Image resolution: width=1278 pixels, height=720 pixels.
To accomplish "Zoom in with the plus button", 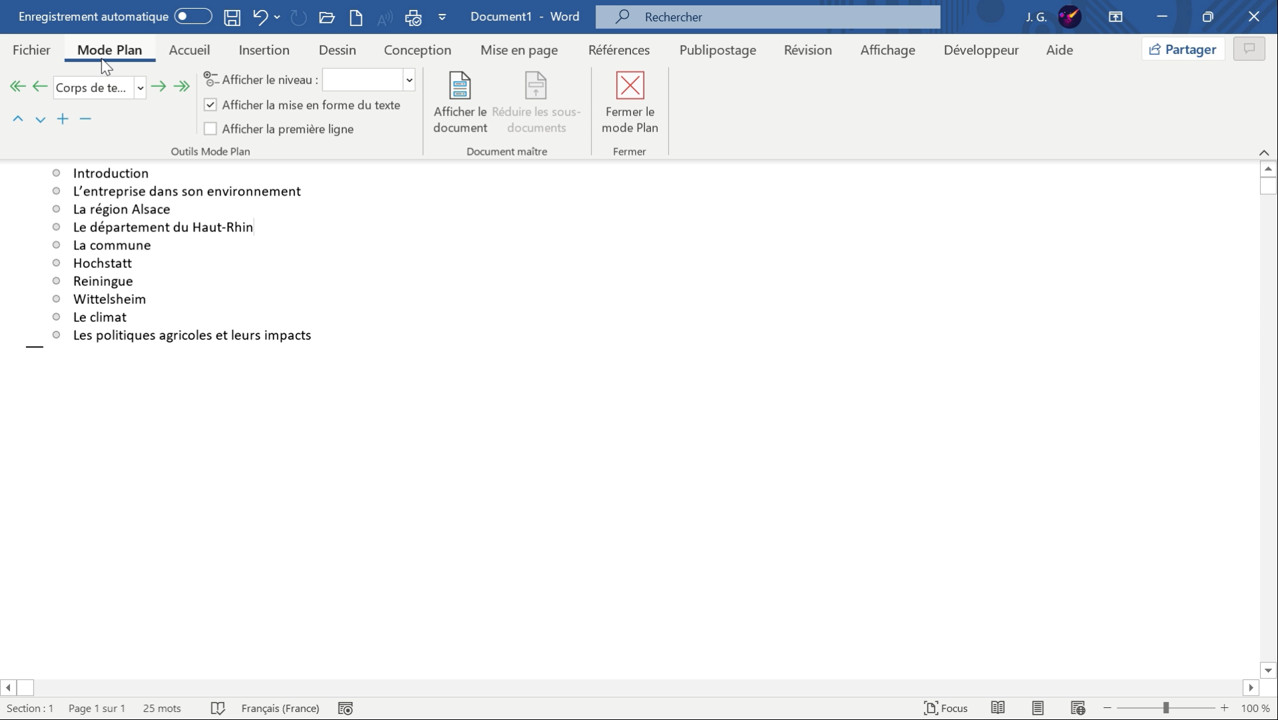I will click(1224, 708).
